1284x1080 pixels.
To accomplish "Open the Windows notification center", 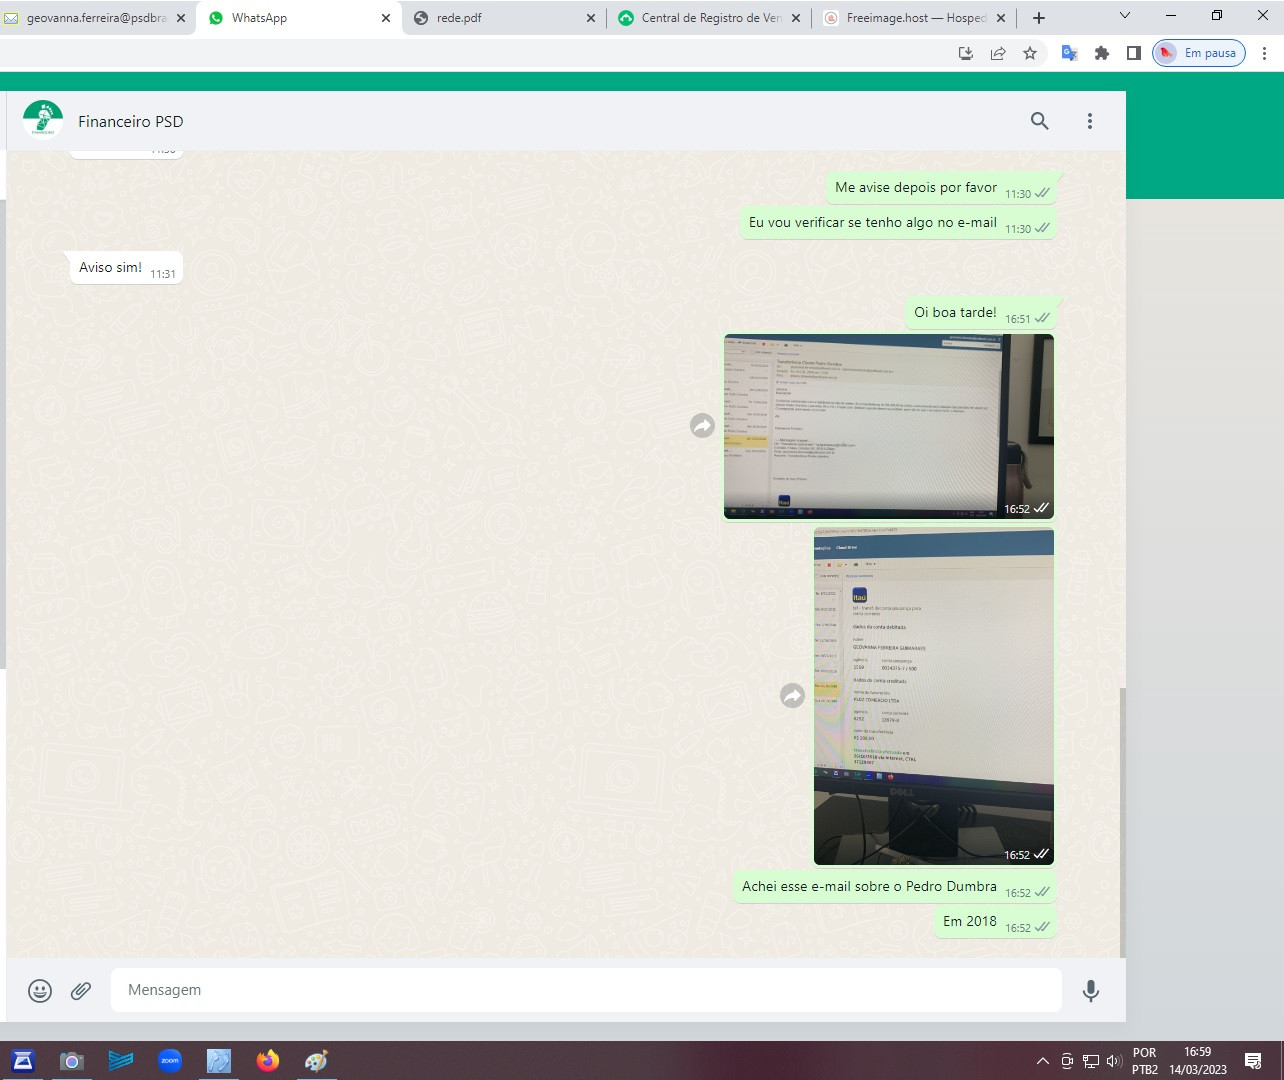I will tap(1253, 1061).
